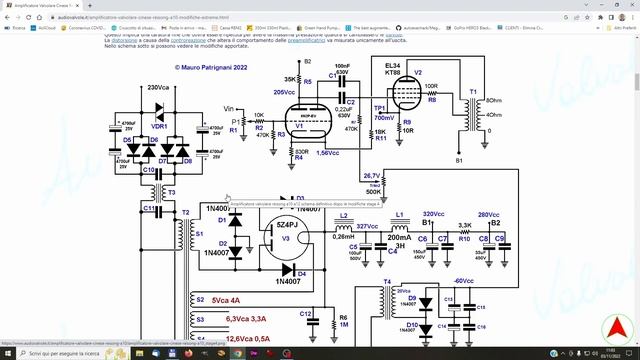Viewport: 640px width, 360px height.
Task: Open a new browser tab
Action: click(90, 6)
